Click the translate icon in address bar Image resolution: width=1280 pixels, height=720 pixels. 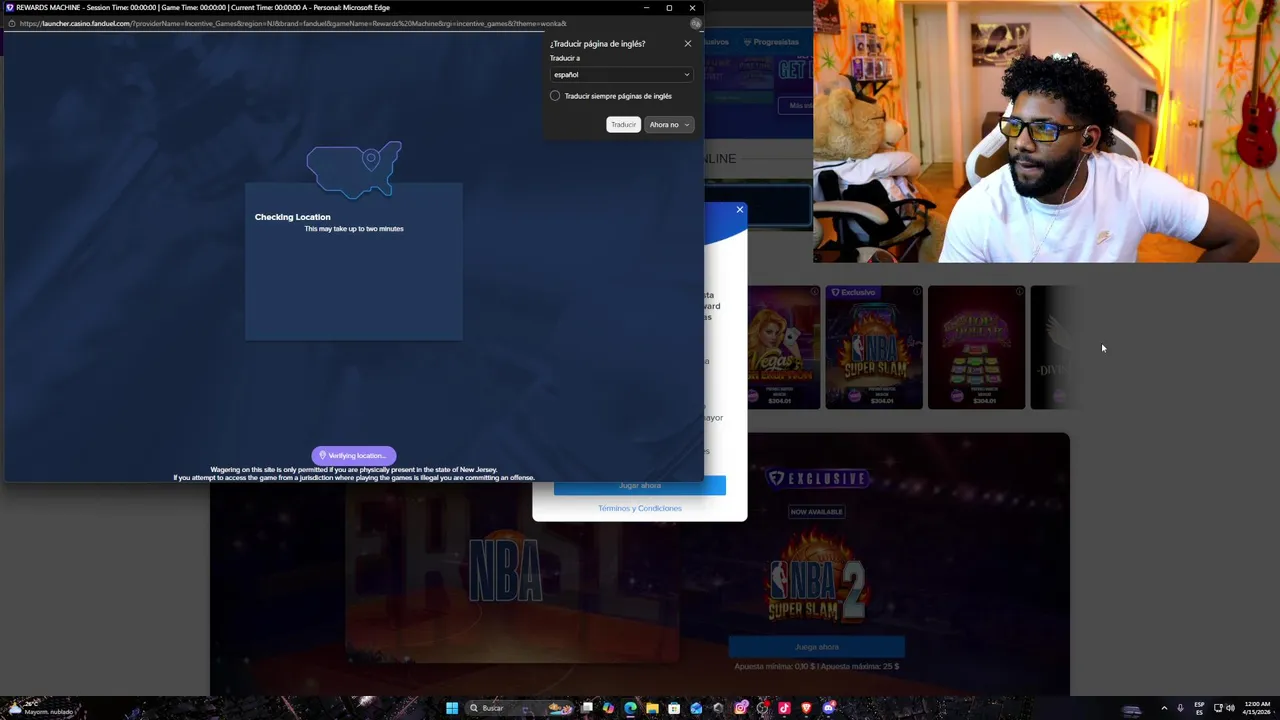pyautogui.click(x=696, y=23)
